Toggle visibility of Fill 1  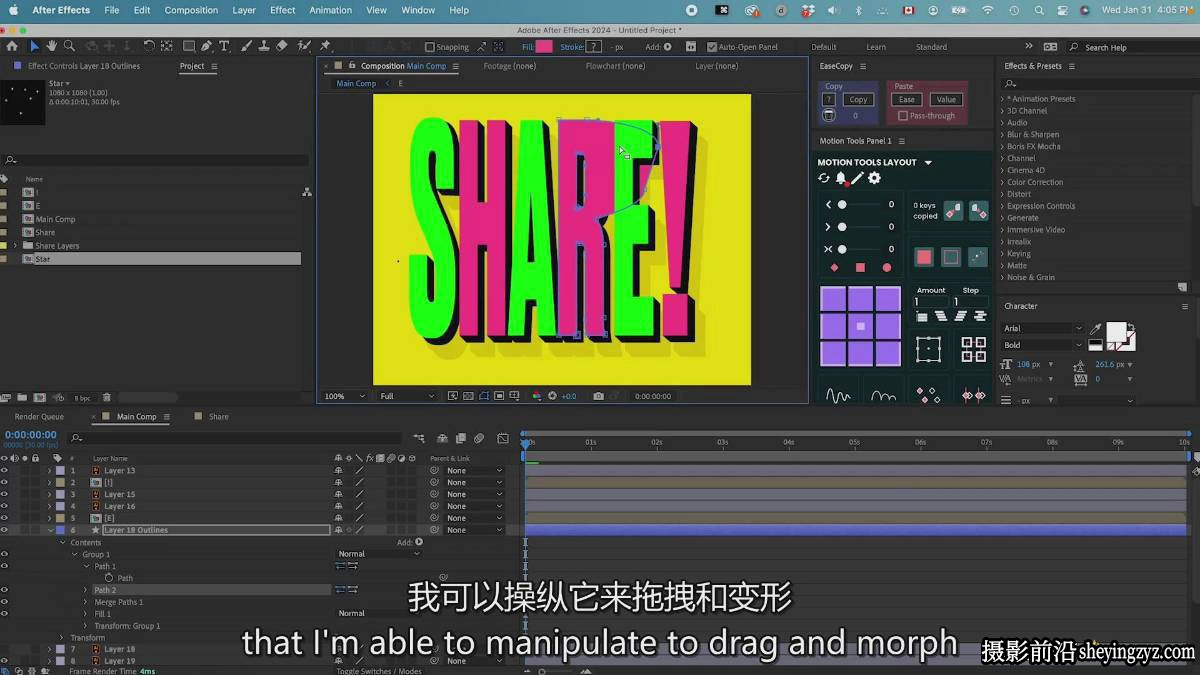pos(4,614)
